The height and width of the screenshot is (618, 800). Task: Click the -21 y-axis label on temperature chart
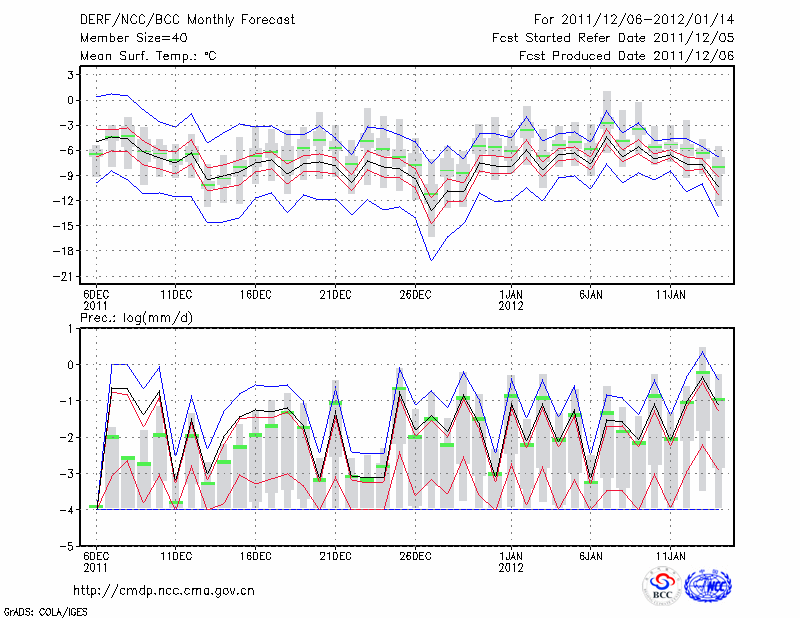(68, 276)
